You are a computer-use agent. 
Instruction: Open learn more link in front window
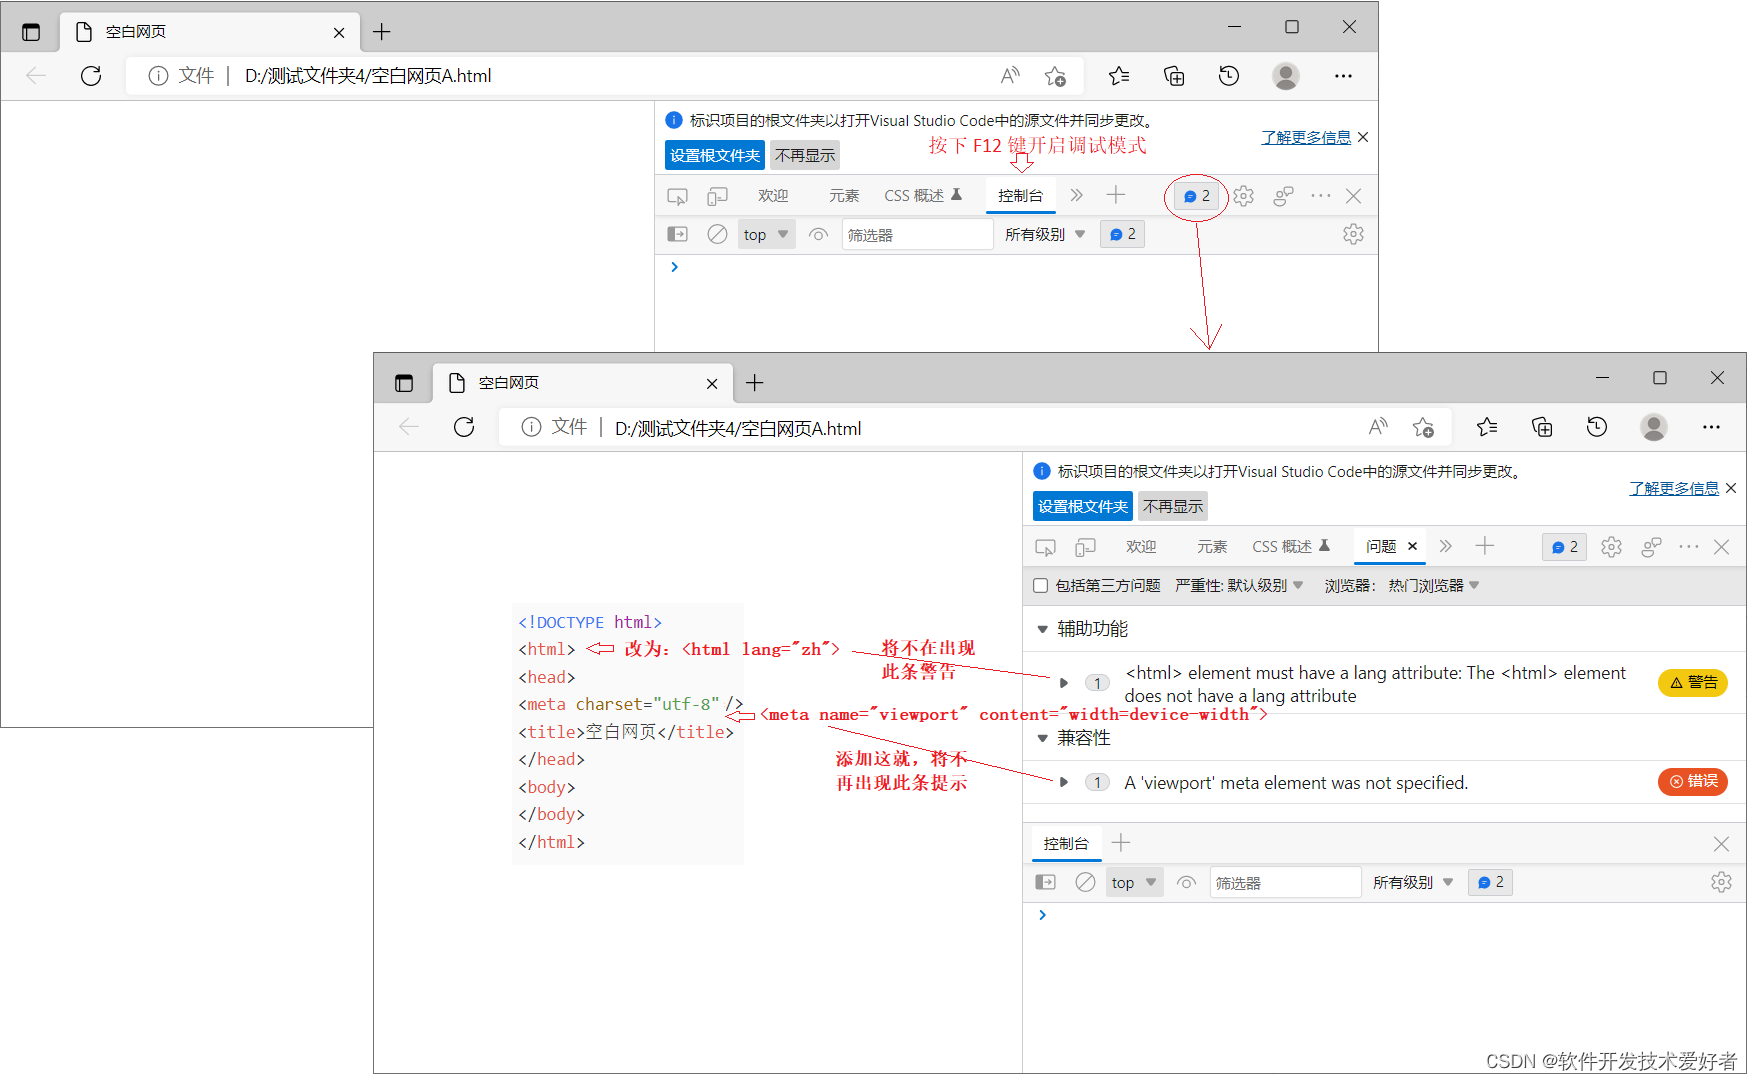pyautogui.click(x=1673, y=488)
